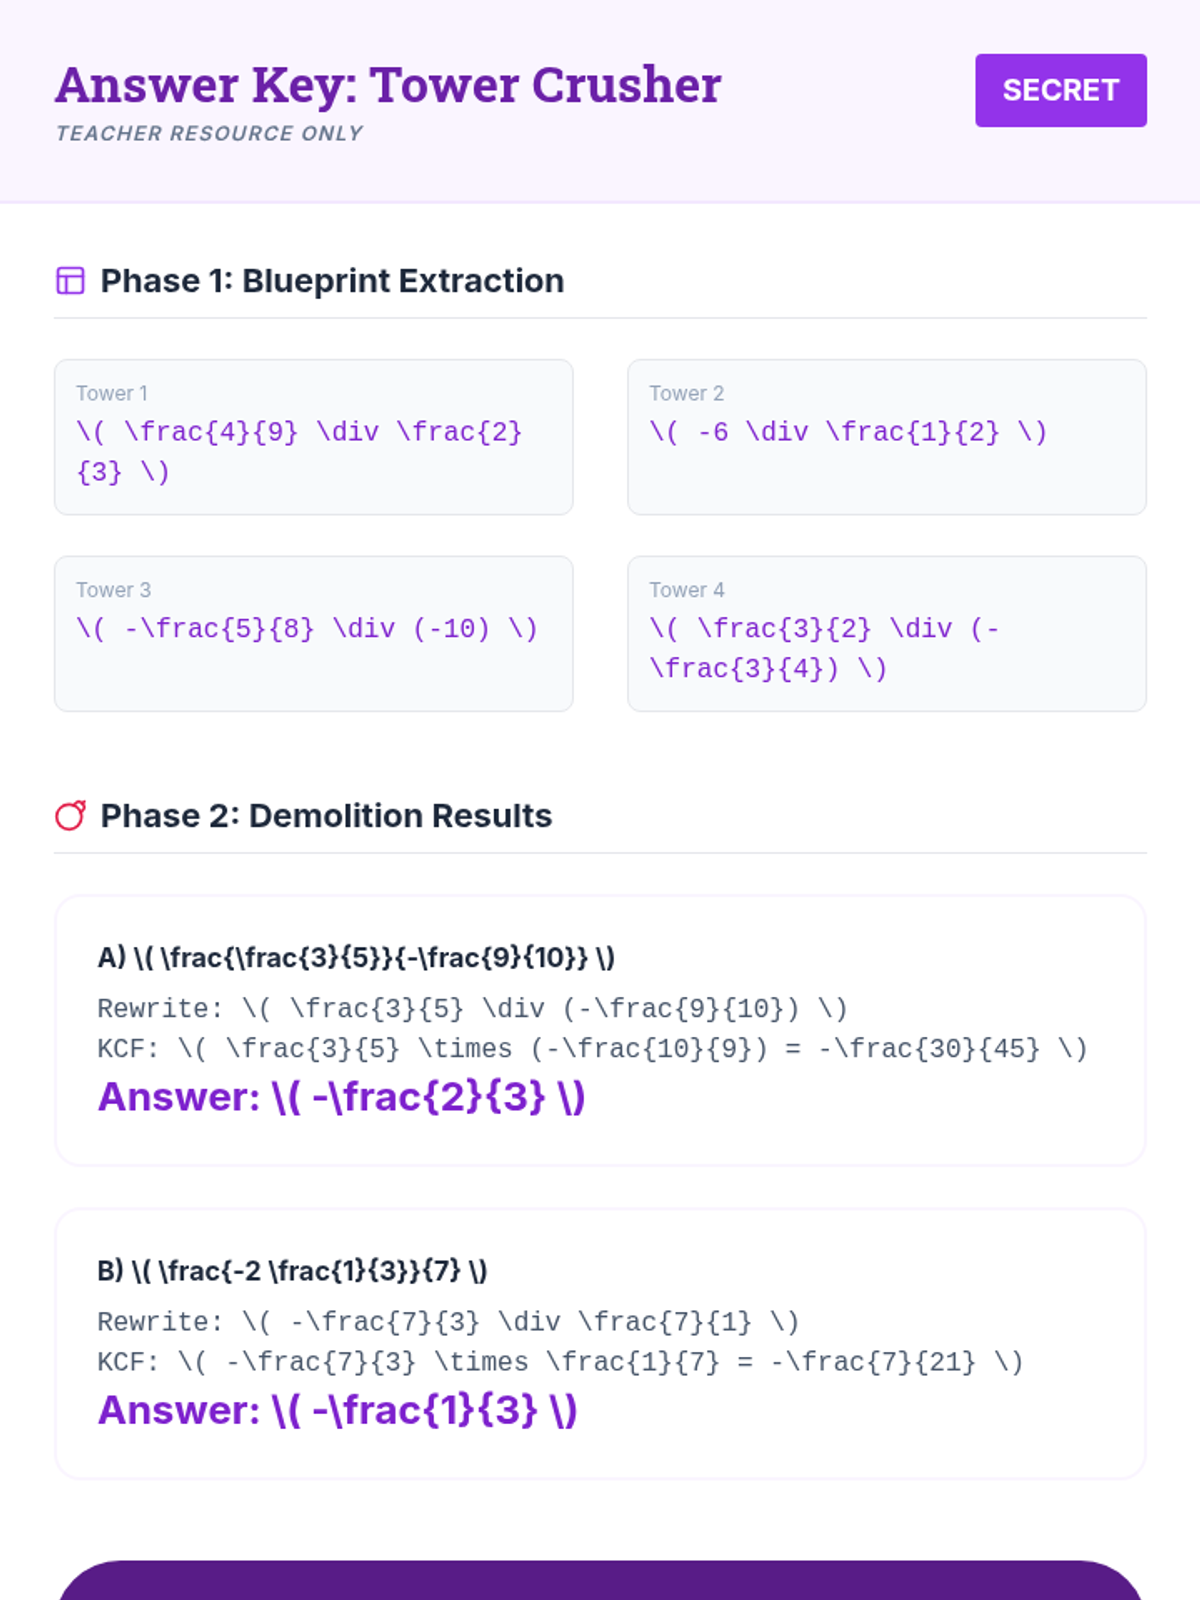1200x1600 pixels.
Task: Click the Tower 4 expression card
Action: pyautogui.click(x=886, y=633)
